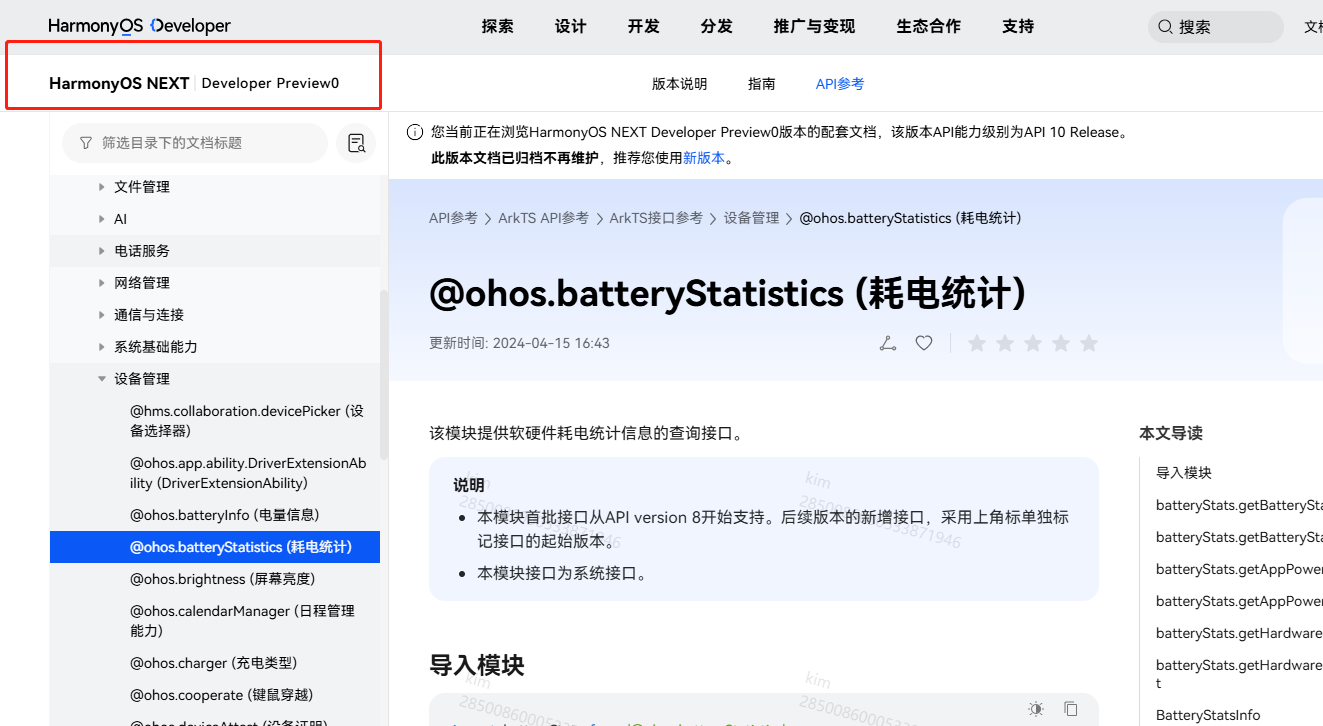Image resolution: width=1323 pixels, height=726 pixels.
Task: Expand the 系统基础能力 tree node
Action: tap(102, 347)
